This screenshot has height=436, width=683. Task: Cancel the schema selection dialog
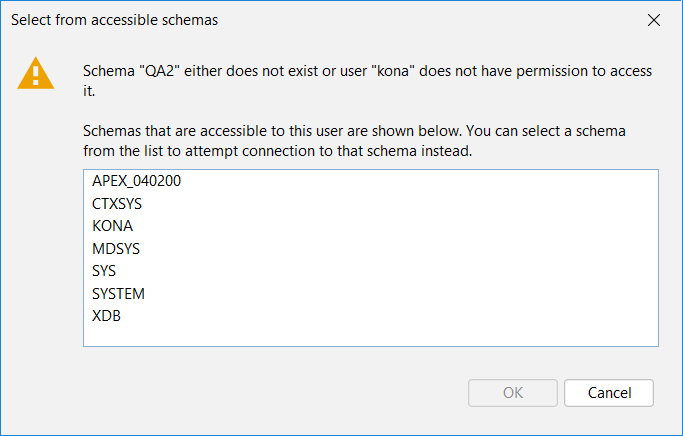tap(609, 393)
